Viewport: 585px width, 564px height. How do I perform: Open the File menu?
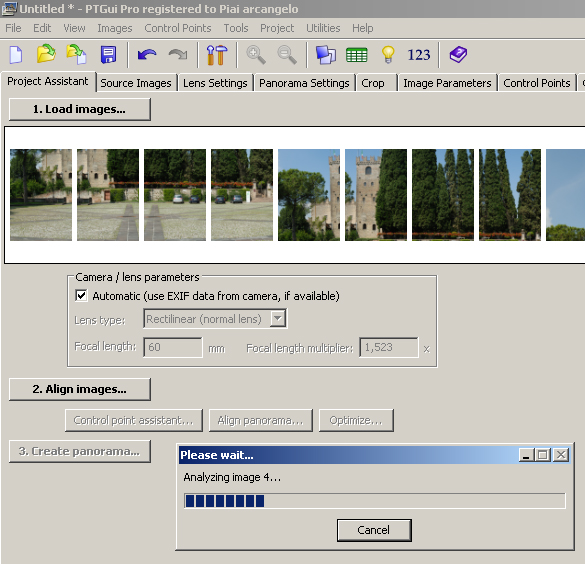pyautogui.click(x=13, y=28)
